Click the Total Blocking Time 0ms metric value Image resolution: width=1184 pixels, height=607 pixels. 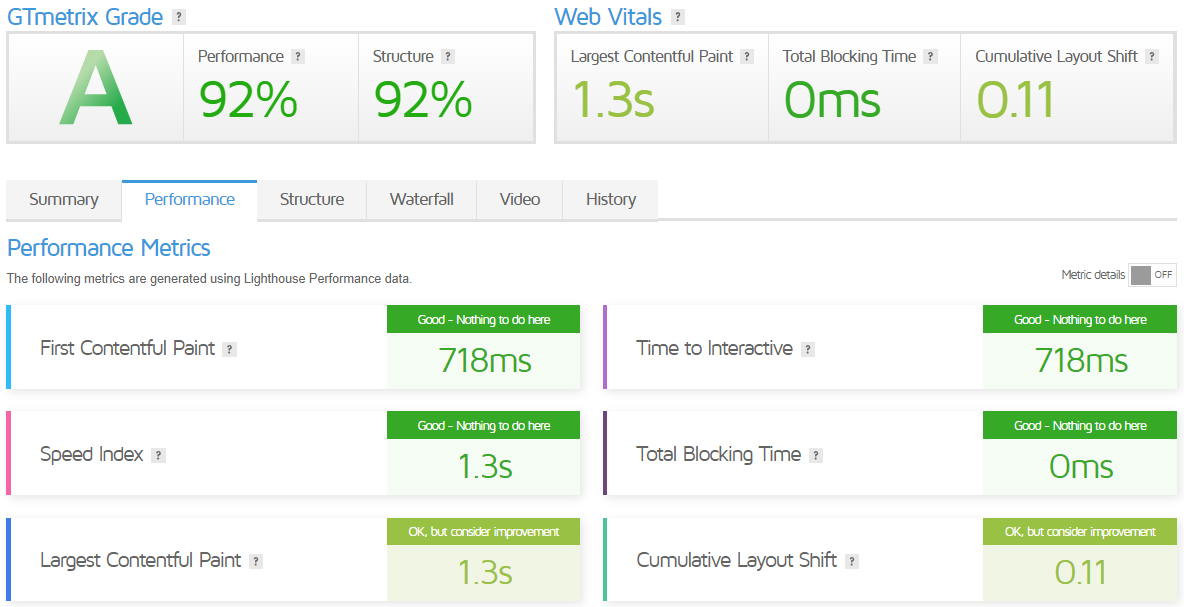click(1081, 467)
